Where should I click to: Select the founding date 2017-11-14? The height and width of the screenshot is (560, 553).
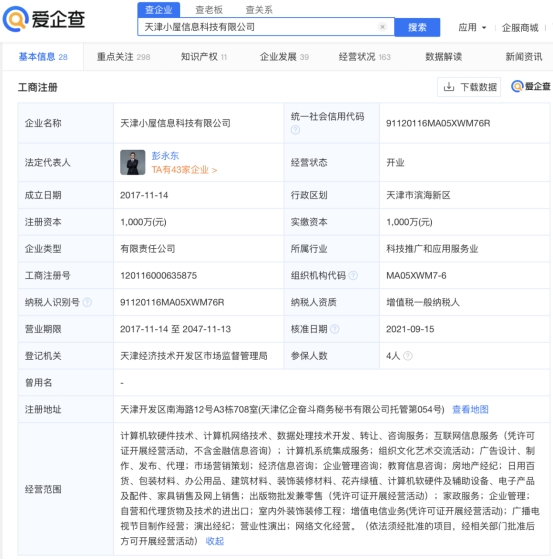[144, 195]
